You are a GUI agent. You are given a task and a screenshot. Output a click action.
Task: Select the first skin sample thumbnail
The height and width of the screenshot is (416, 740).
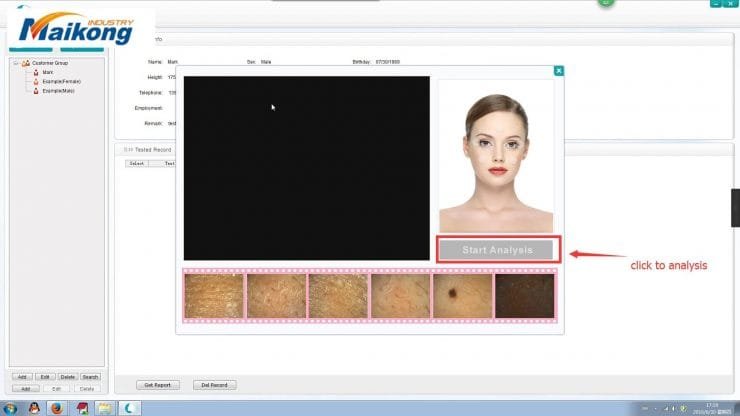click(x=214, y=295)
